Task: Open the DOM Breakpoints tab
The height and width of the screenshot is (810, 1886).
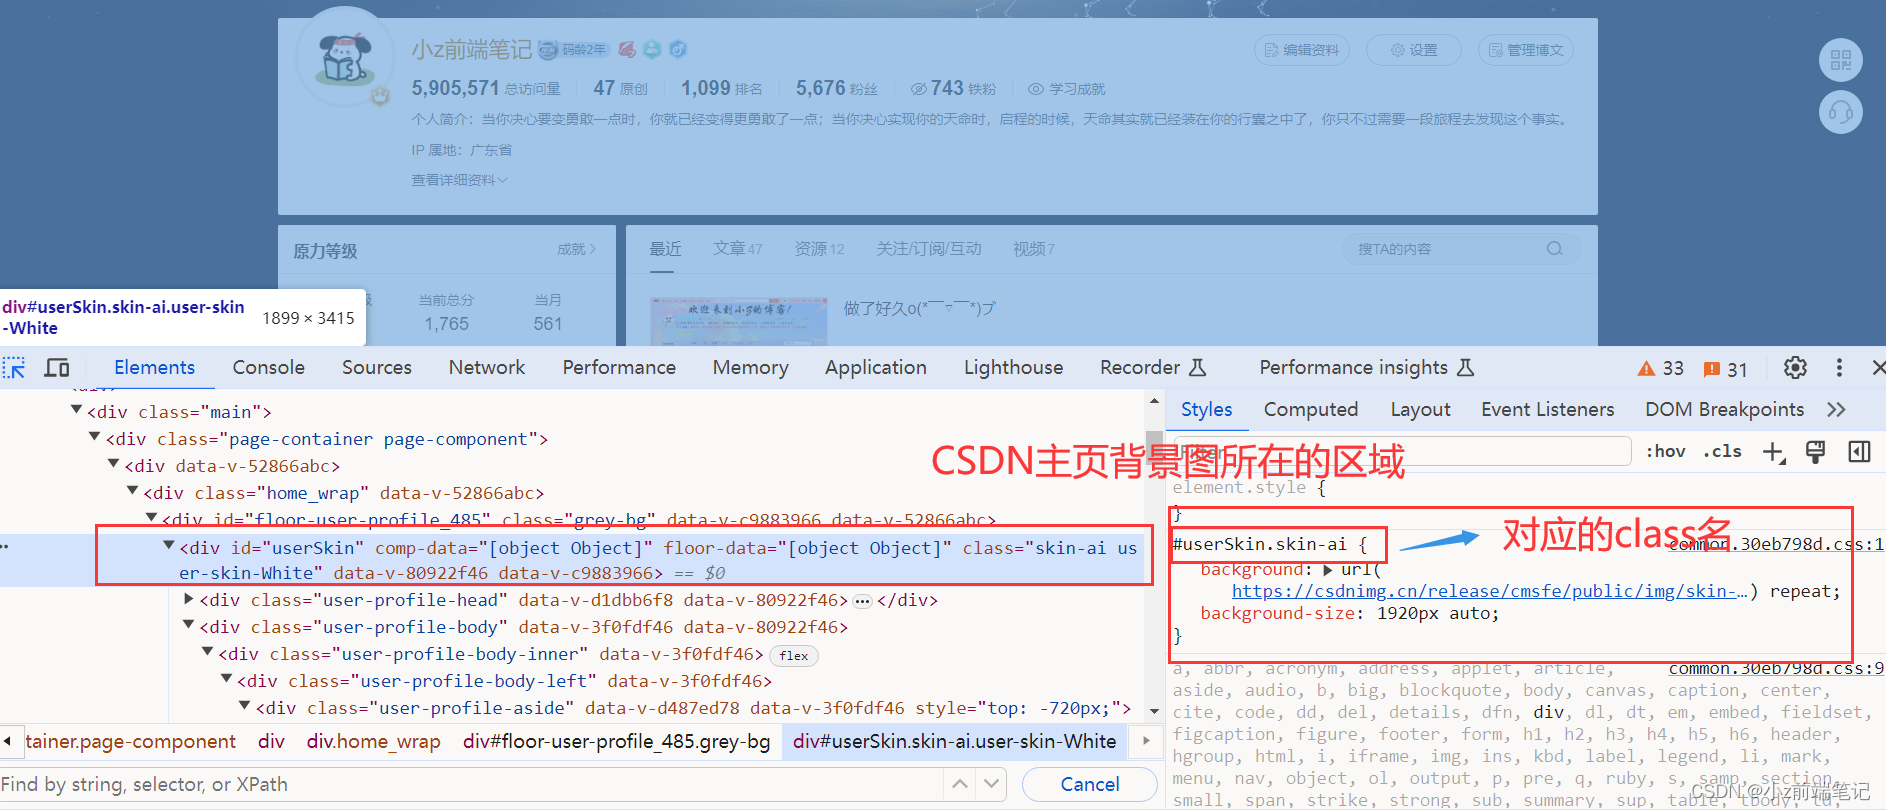Action: click(1724, 410)
